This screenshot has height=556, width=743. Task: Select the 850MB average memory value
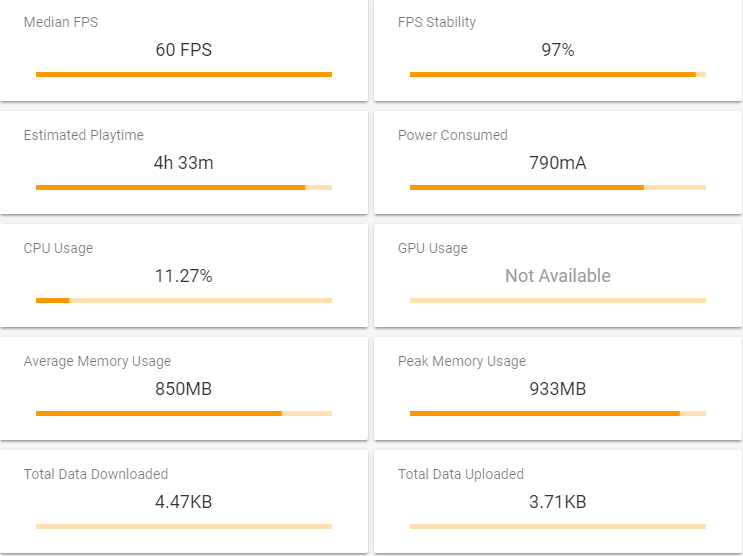(184, 389)
